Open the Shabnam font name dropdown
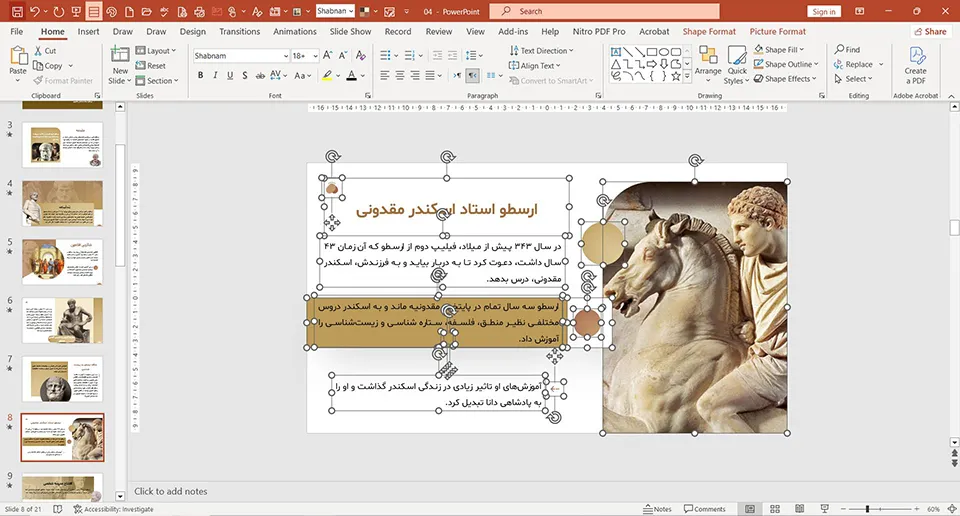This screenshot has width=960, height=516. (x=285, y=56)
